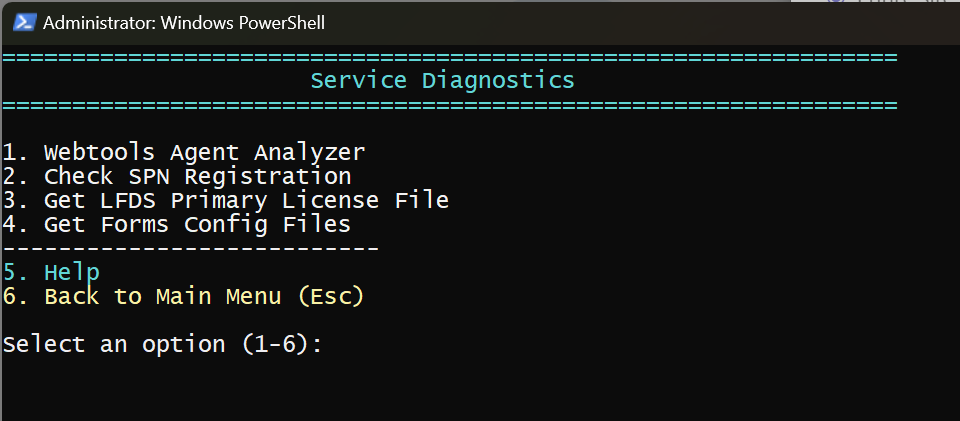The width and height of the screenshot is (960, 421).
Task: Click the top equals-sign separator line
Action: click(x=450, y=58)
